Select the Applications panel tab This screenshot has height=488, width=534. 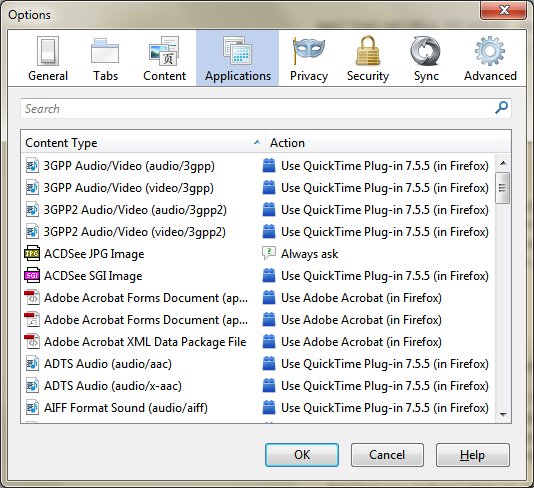[238, 58]
